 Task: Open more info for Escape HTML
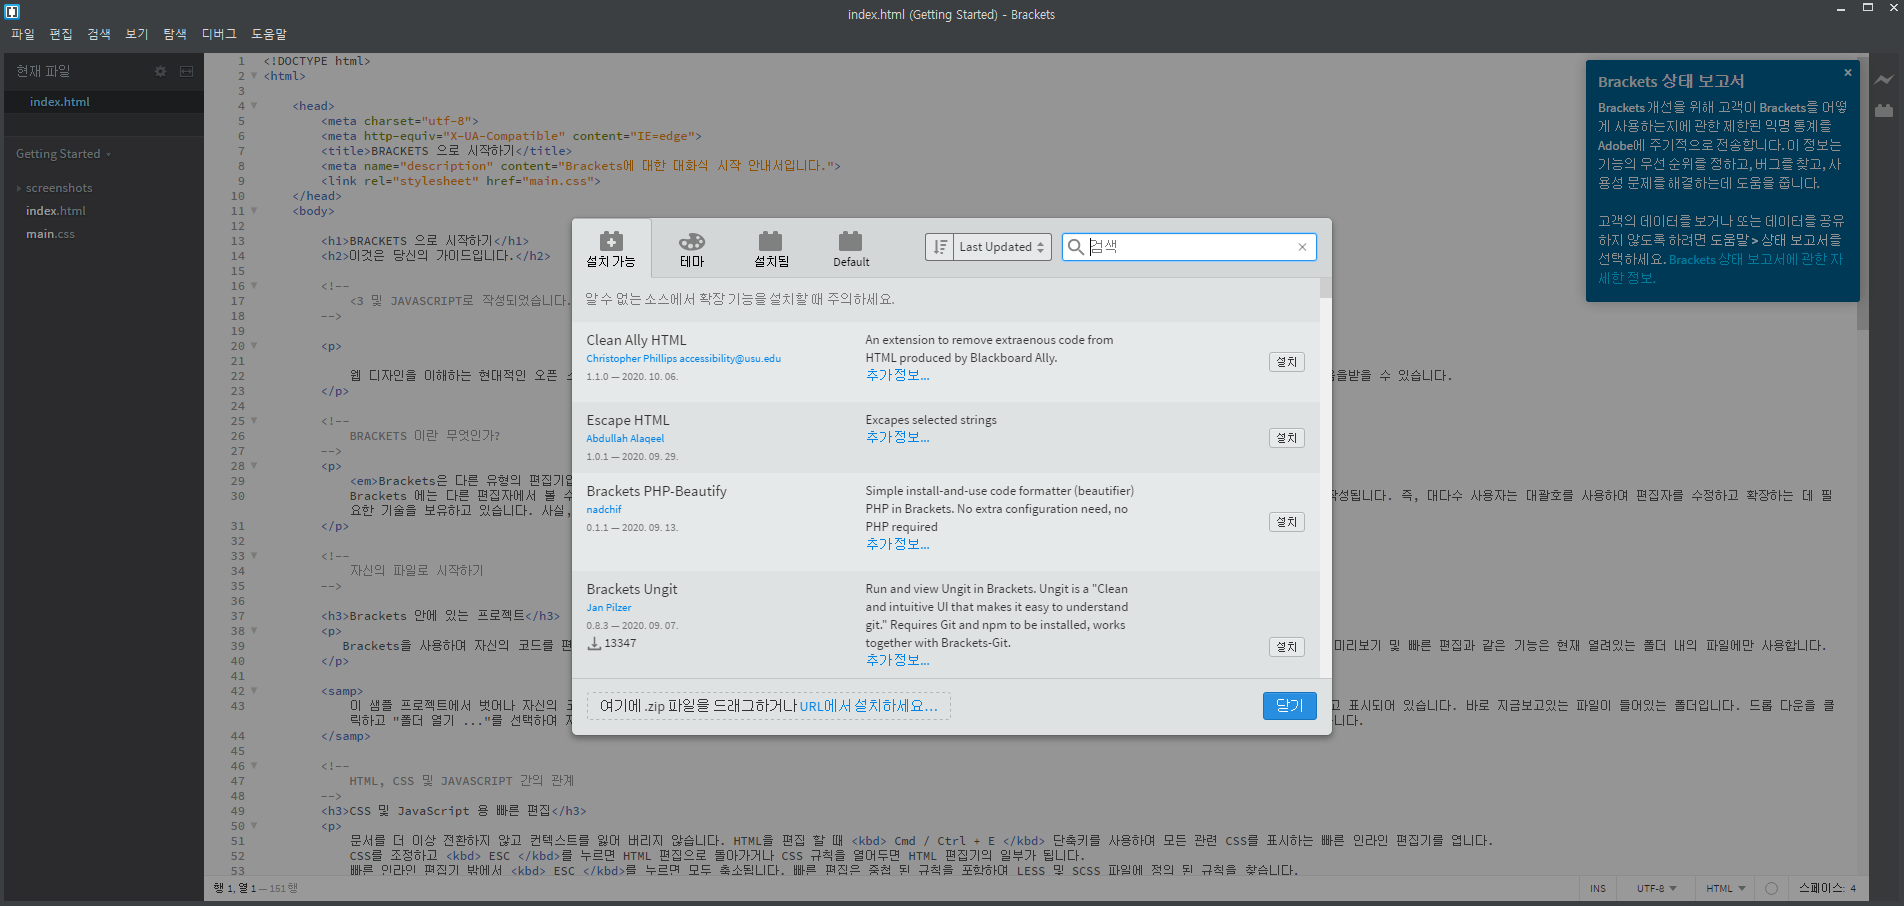point(897,437)
